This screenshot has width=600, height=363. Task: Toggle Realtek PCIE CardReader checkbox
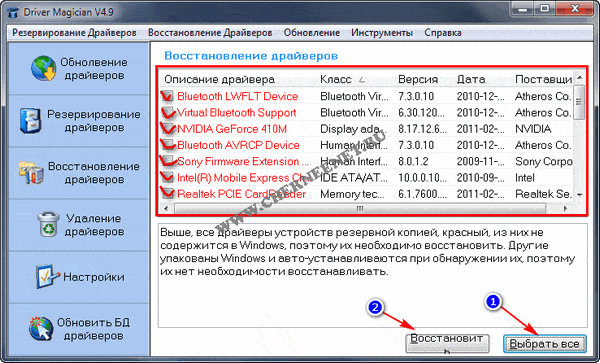[167, 194]
